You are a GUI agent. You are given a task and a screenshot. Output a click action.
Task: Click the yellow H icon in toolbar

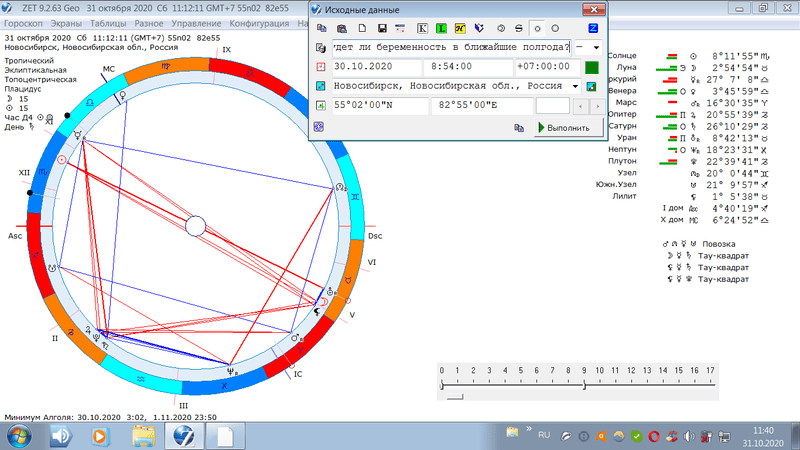tap(460, 27)
